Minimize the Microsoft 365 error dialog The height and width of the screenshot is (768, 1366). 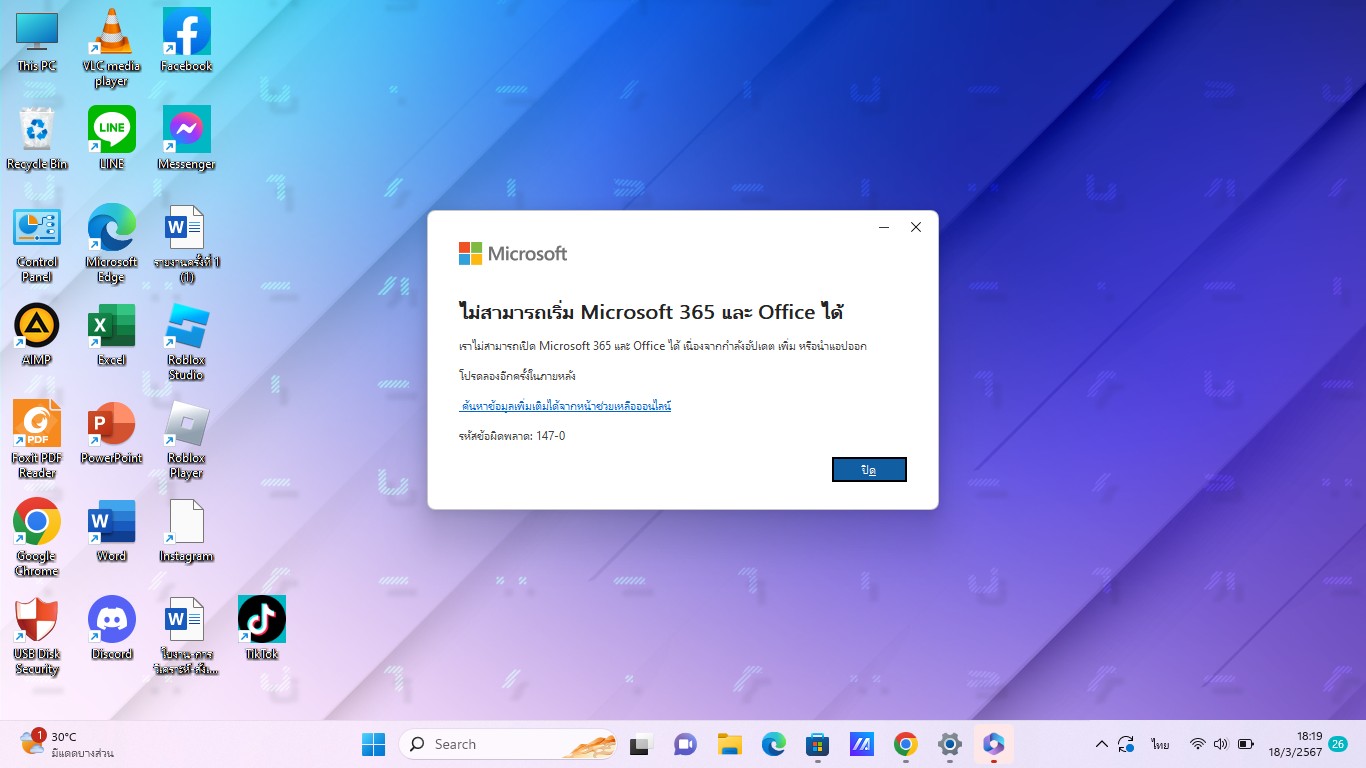pyautogui.click(x=884, y=227)
